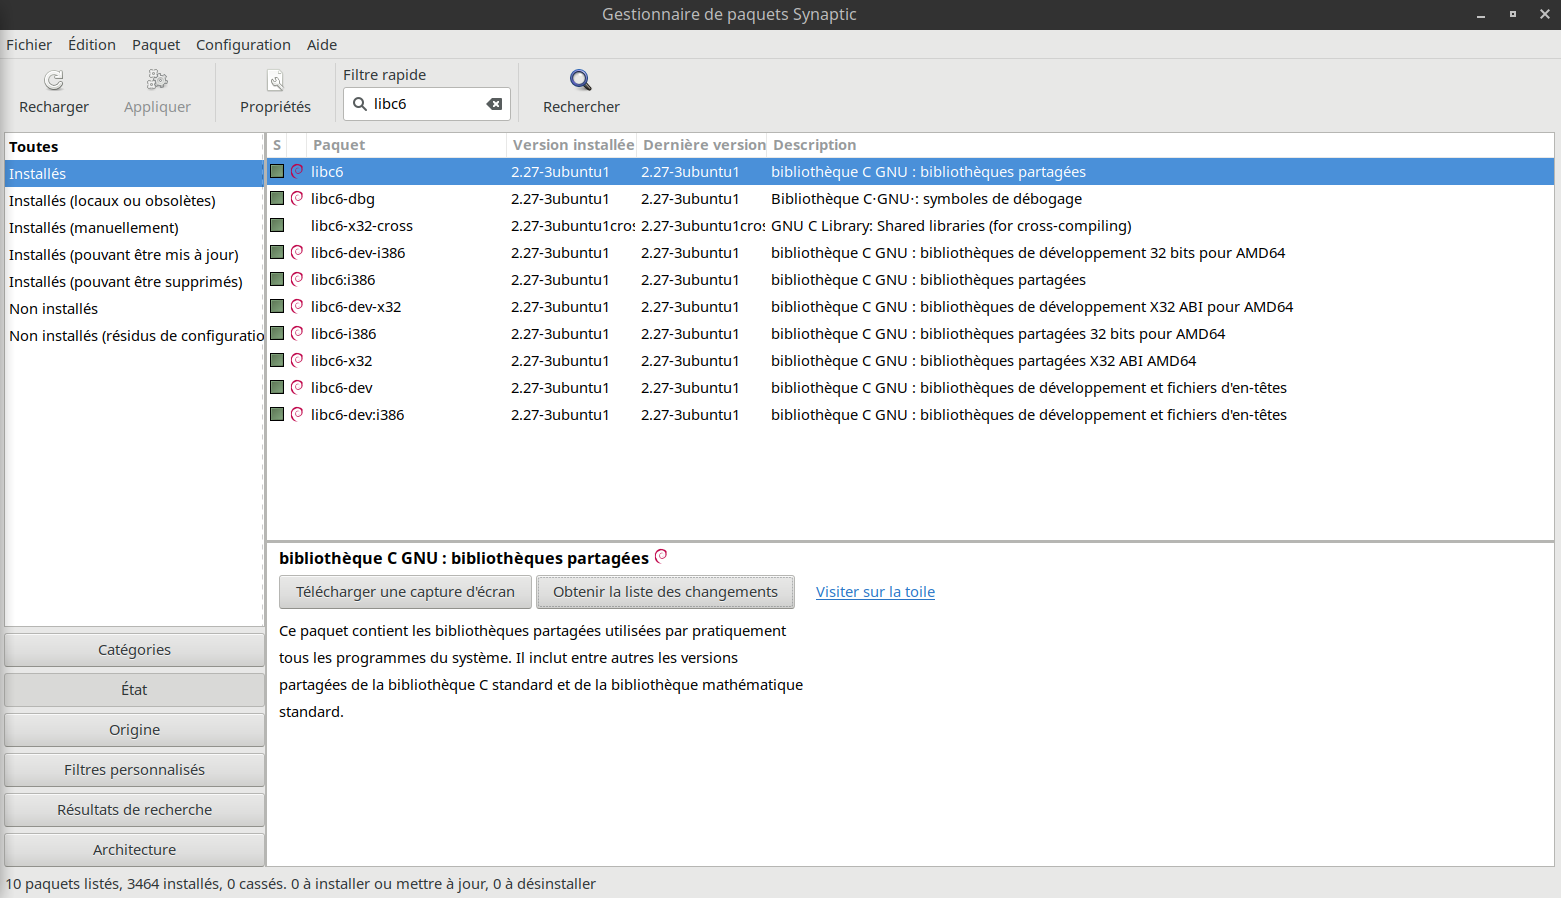The image size is (1561, 898).
Task: Click the Rechercher magnifier icon
Action: pos(581,80)
